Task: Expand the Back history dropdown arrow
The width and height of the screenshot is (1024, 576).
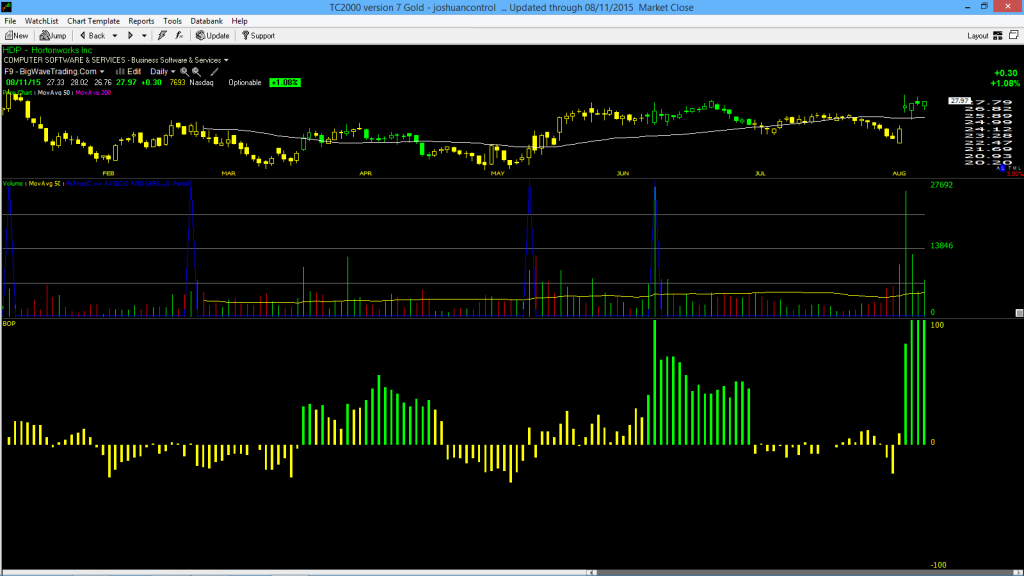Action: 115,36
